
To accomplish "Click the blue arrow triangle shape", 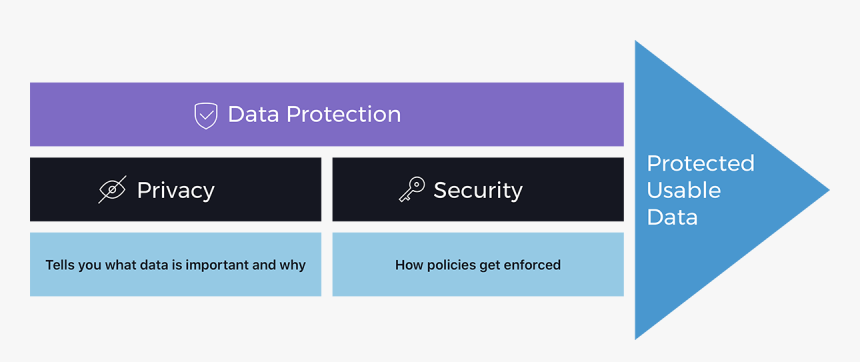I will click(x=713, y=190).
